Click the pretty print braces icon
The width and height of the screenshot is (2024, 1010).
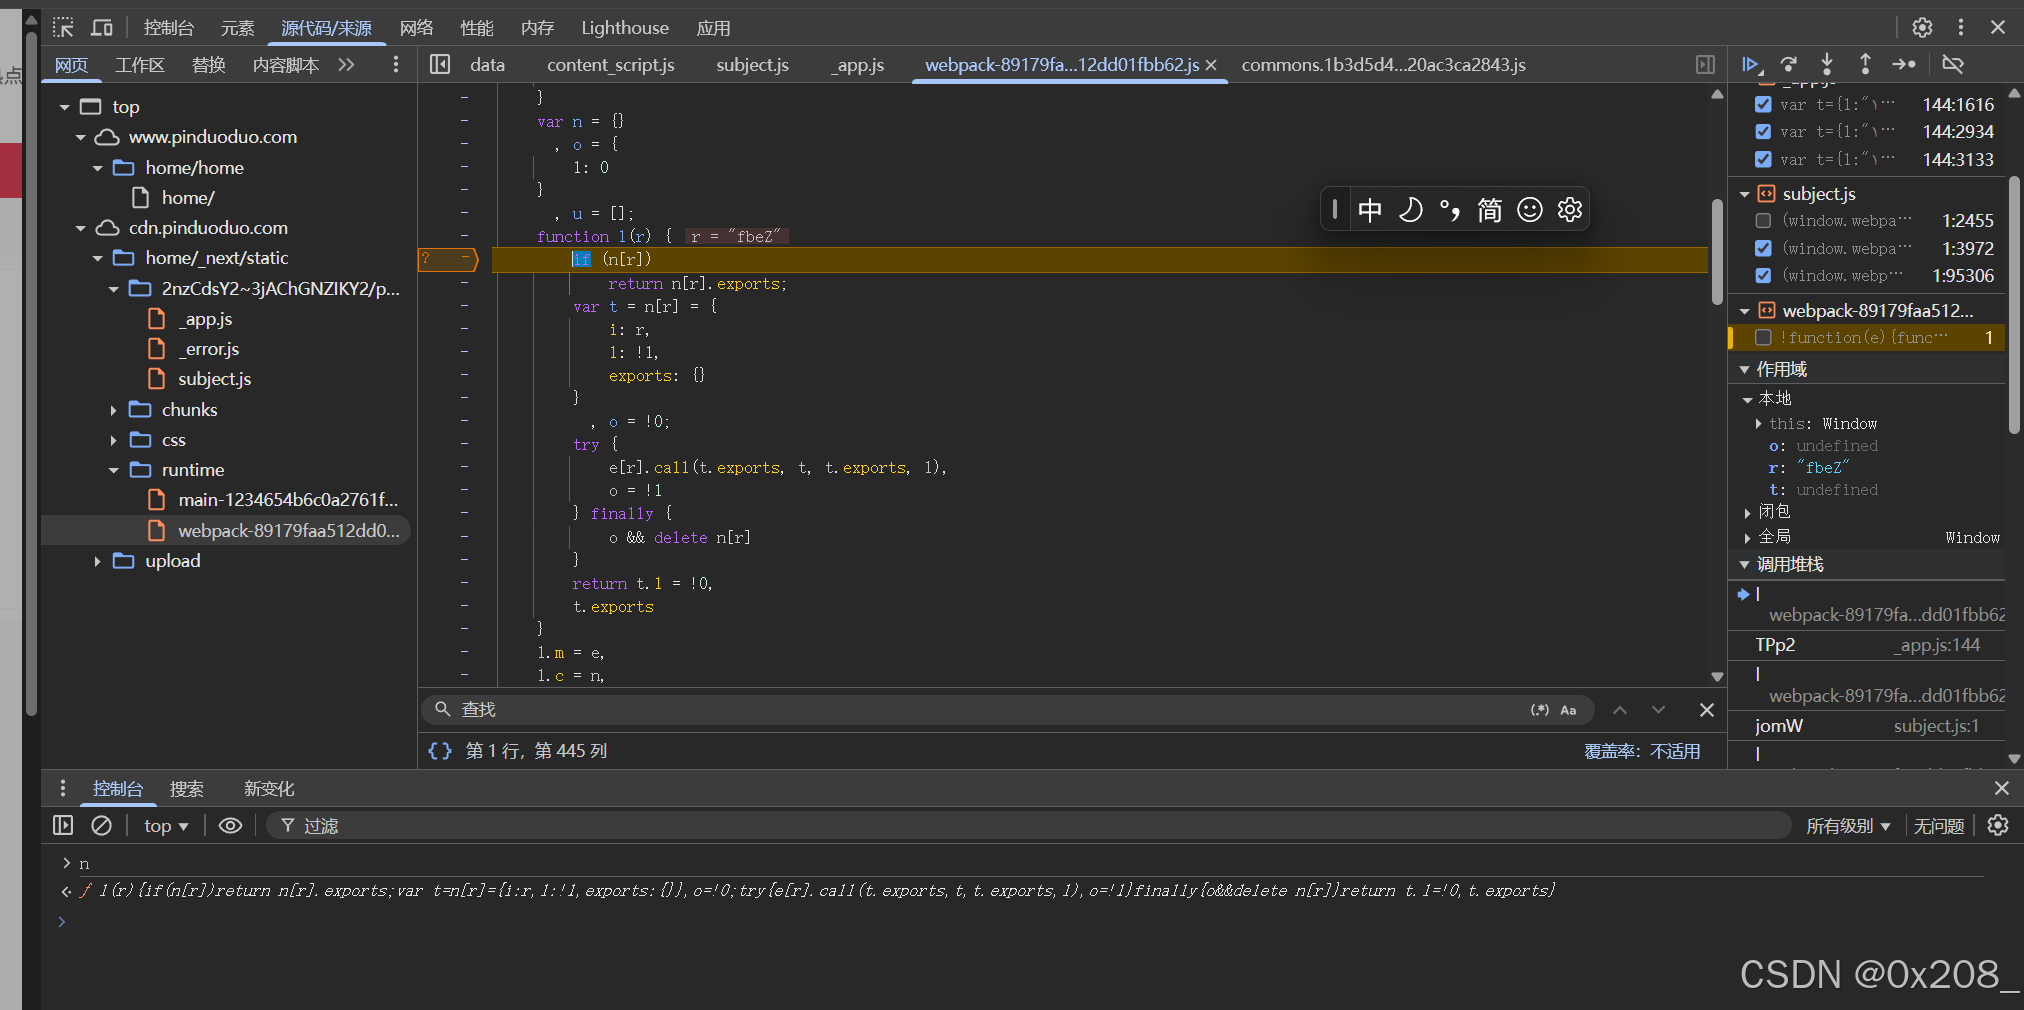pos(440,751)
